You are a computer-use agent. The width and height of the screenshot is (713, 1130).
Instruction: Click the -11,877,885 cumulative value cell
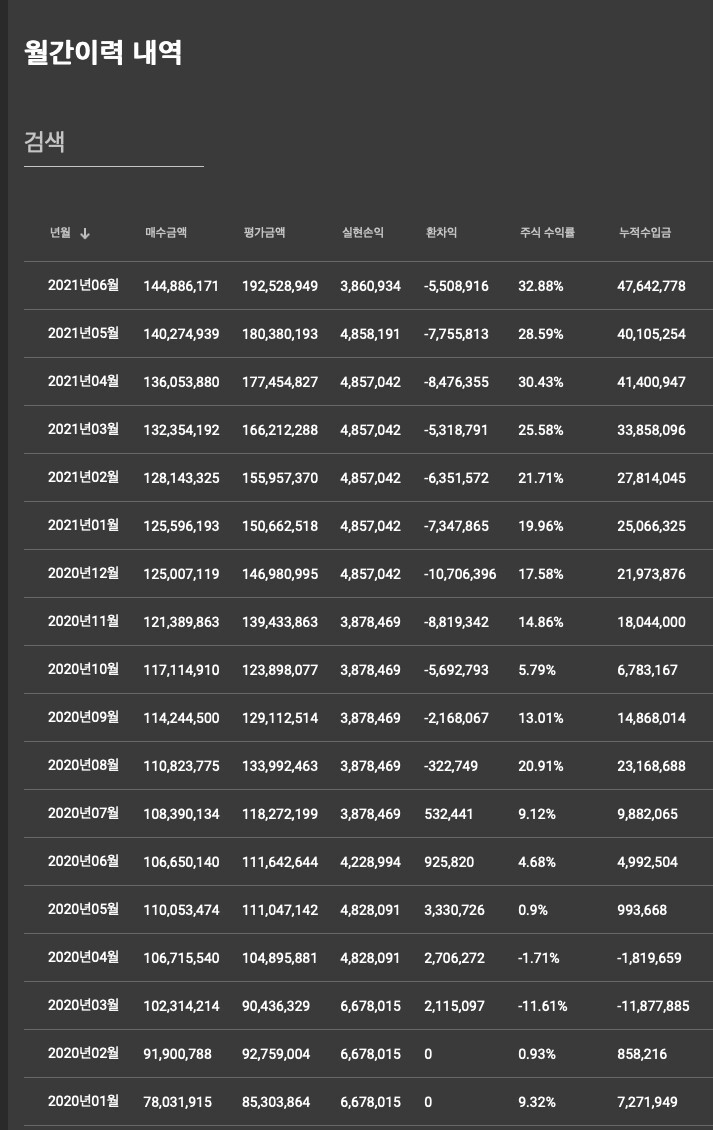pyautogui.click(x=653, y=1006)
